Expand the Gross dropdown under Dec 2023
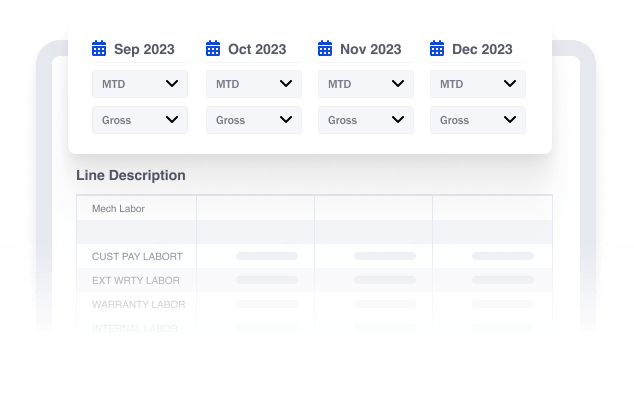This screenshot has width=634, height=400. [x=478, y=120]
